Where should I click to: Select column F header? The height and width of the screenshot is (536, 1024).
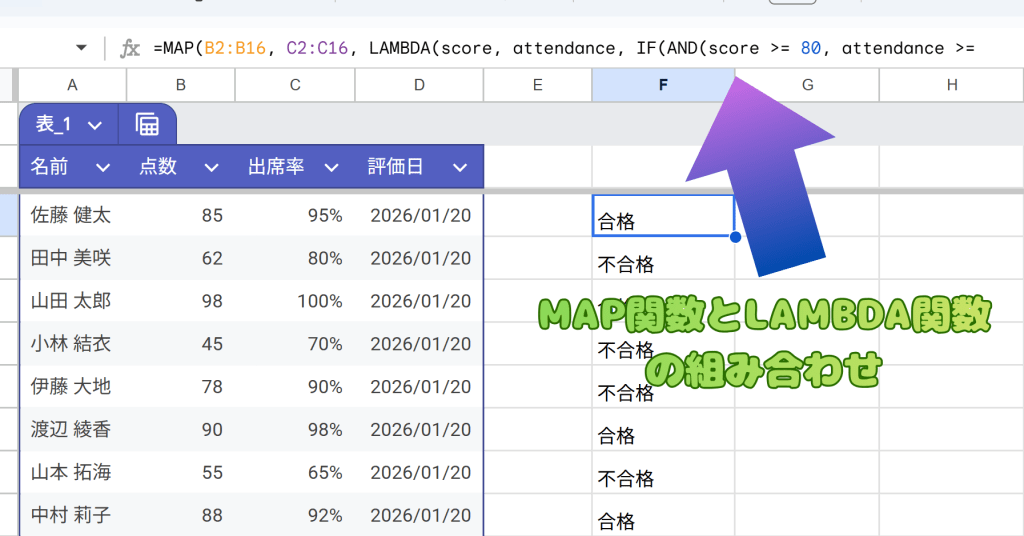[664, 85]
